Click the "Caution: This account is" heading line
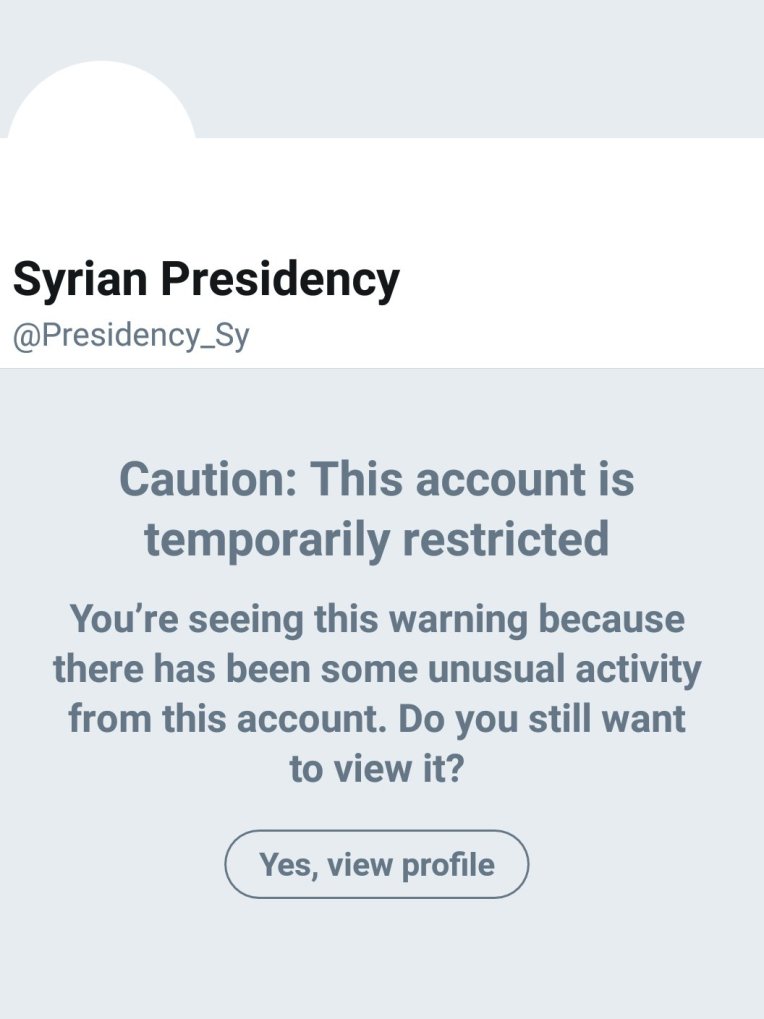Viewport: 764px width, 1019px height. click(x=376, y=479)
